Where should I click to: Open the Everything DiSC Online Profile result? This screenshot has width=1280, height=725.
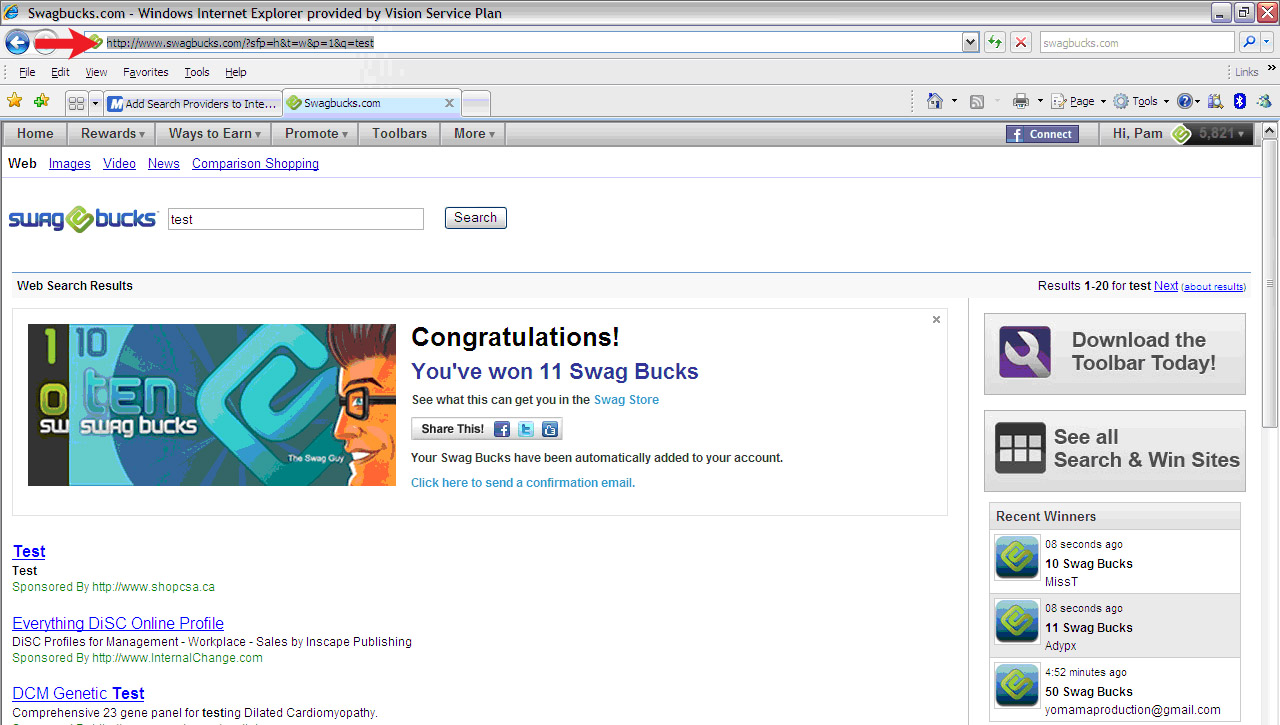(x=118, y=623)
